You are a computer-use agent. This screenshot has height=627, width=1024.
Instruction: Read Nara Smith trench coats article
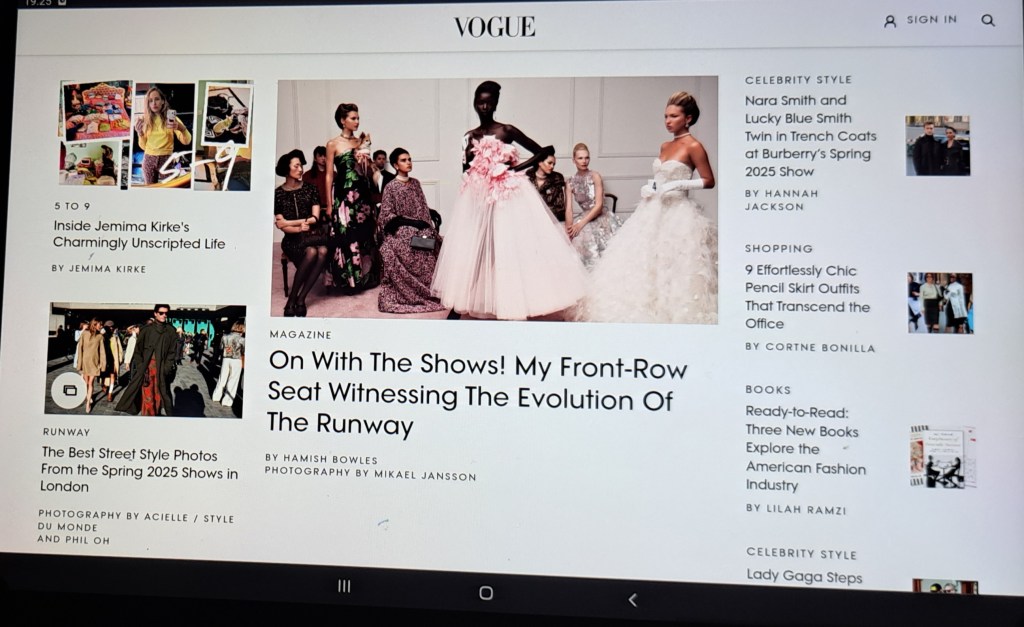click(x=810, y=136)
